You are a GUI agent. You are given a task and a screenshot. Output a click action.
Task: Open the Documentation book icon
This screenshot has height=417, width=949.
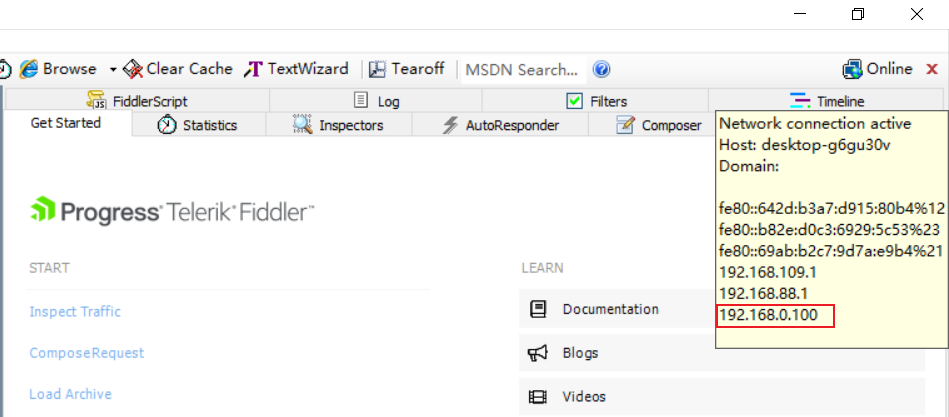click(537, 309)
